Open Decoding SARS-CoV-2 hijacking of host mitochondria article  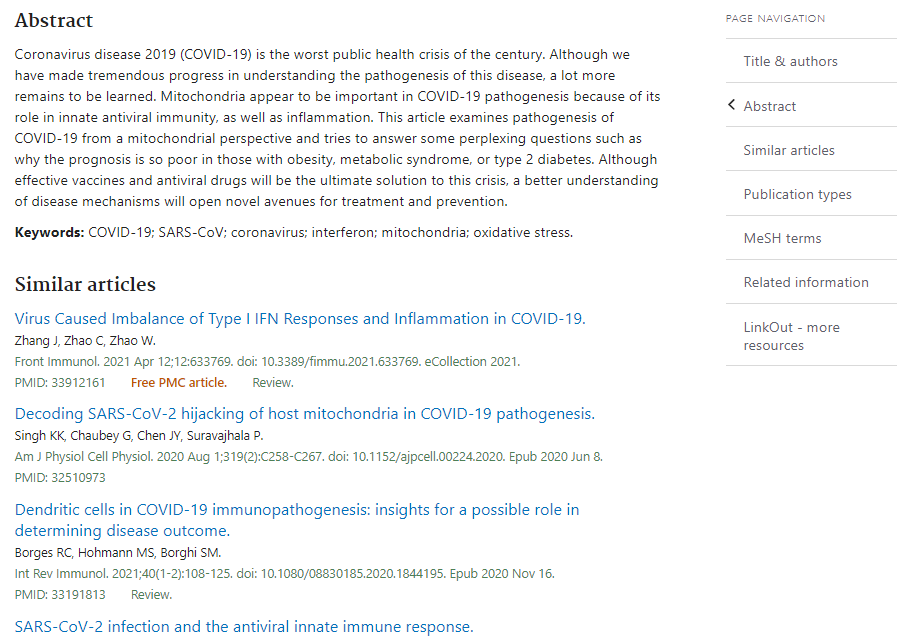304,413
